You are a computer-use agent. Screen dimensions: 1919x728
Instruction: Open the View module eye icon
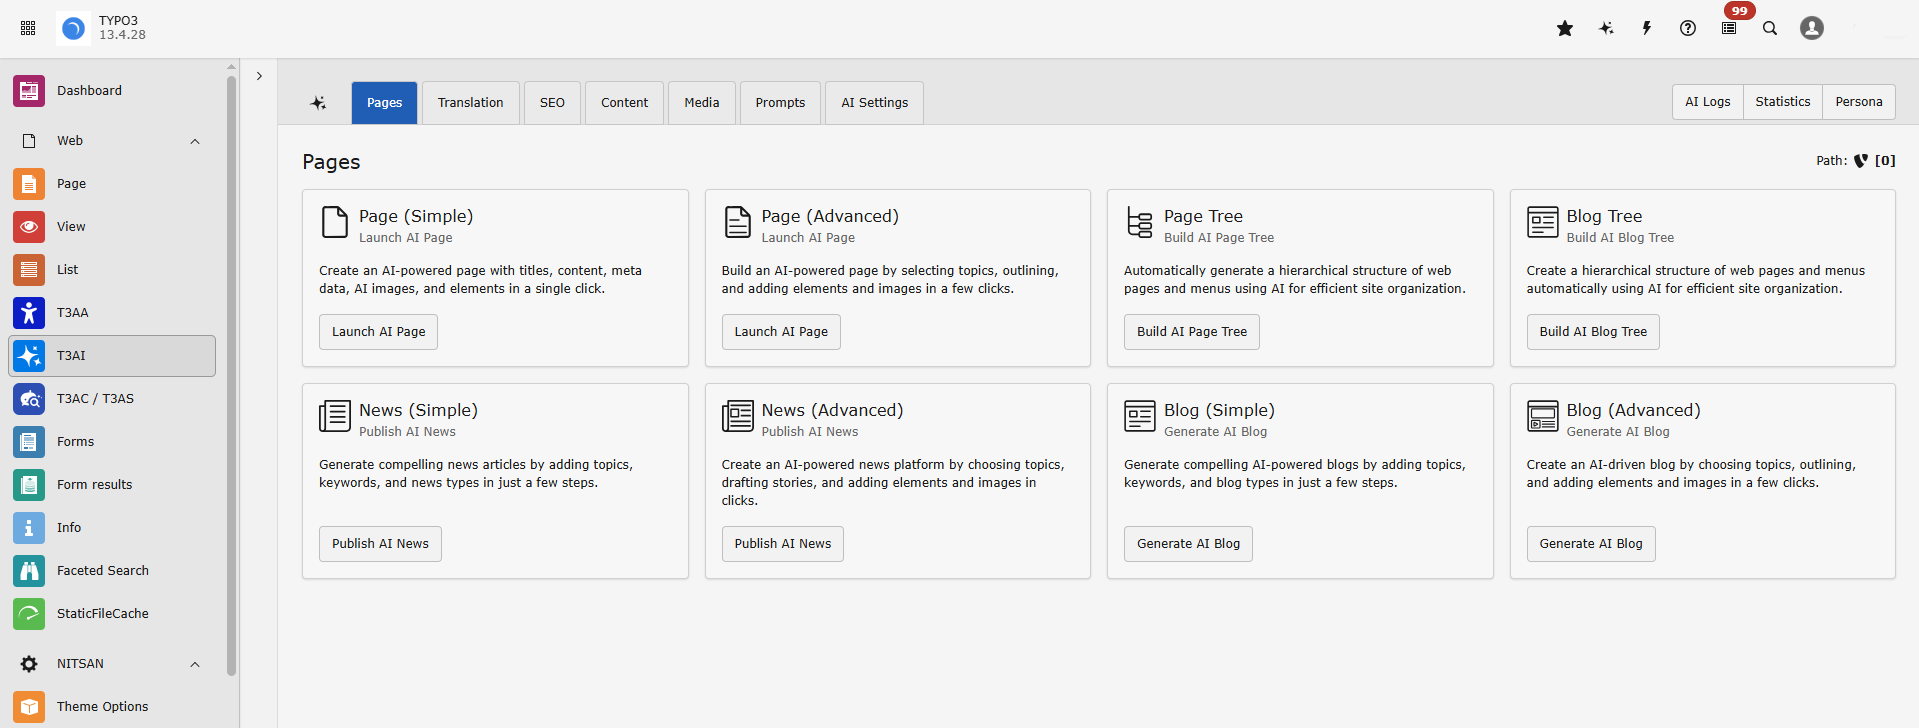click(29, 227)
